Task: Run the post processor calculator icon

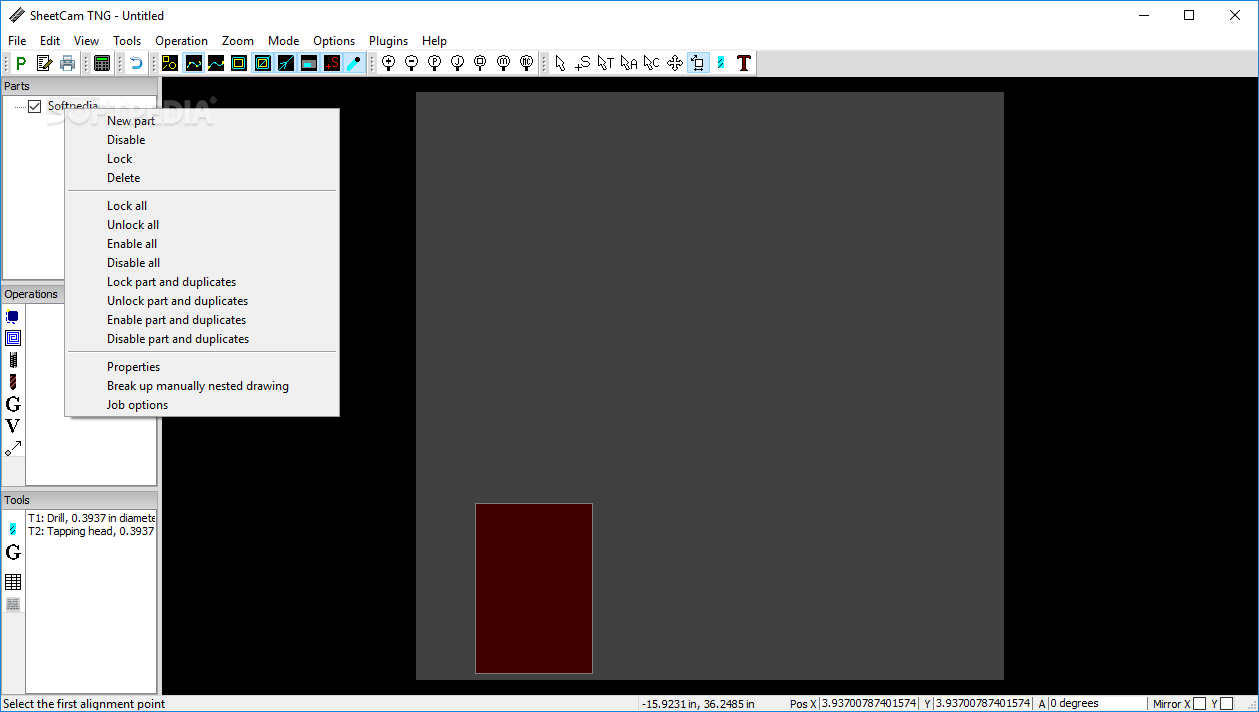Action: pyautogui.click(x=102, y=63)
